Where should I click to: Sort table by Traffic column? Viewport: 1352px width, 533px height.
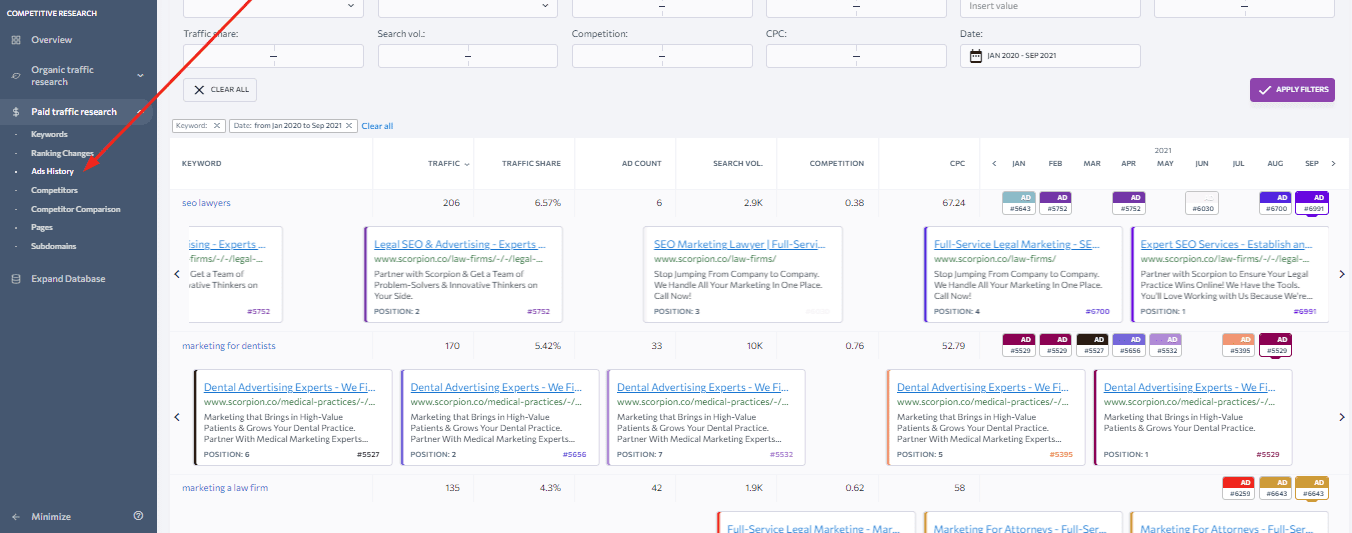(x=443, y=163)
